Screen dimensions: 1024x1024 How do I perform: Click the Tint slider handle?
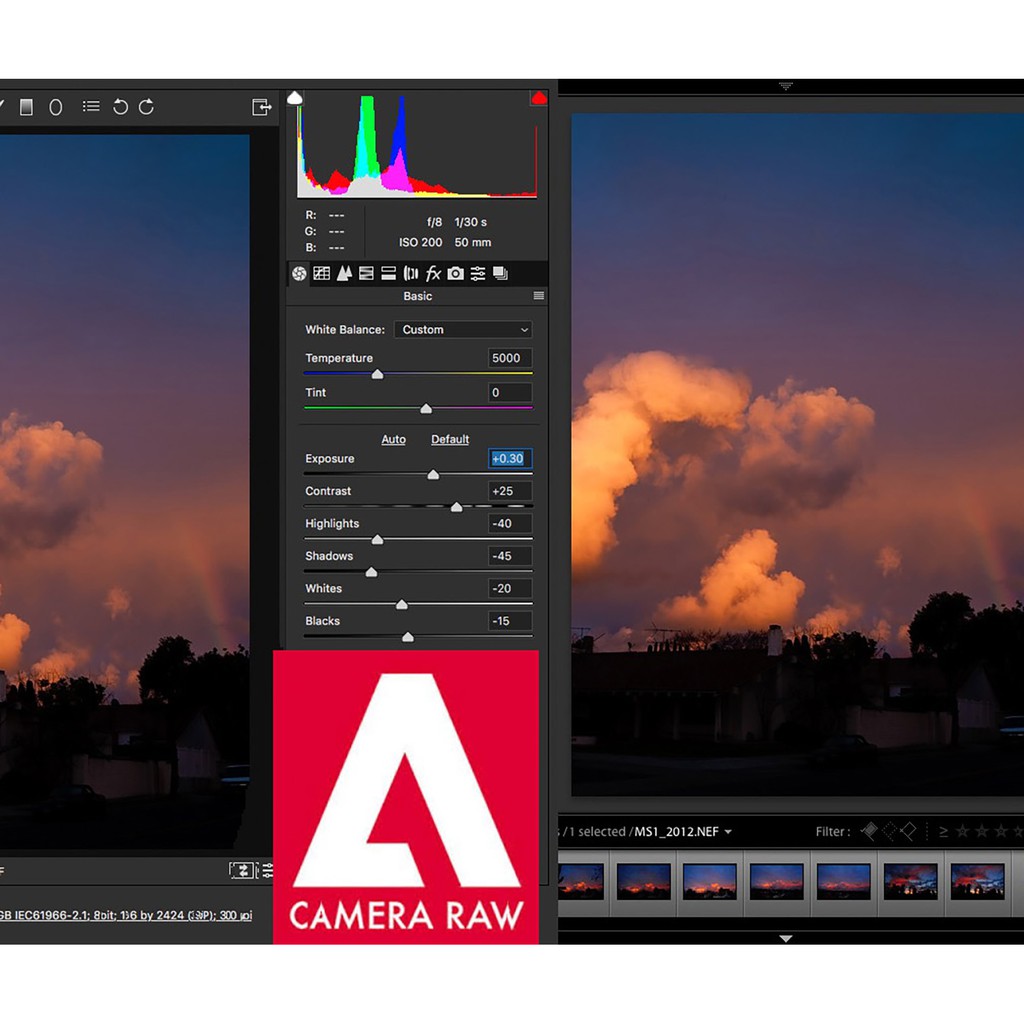(426, 409)
